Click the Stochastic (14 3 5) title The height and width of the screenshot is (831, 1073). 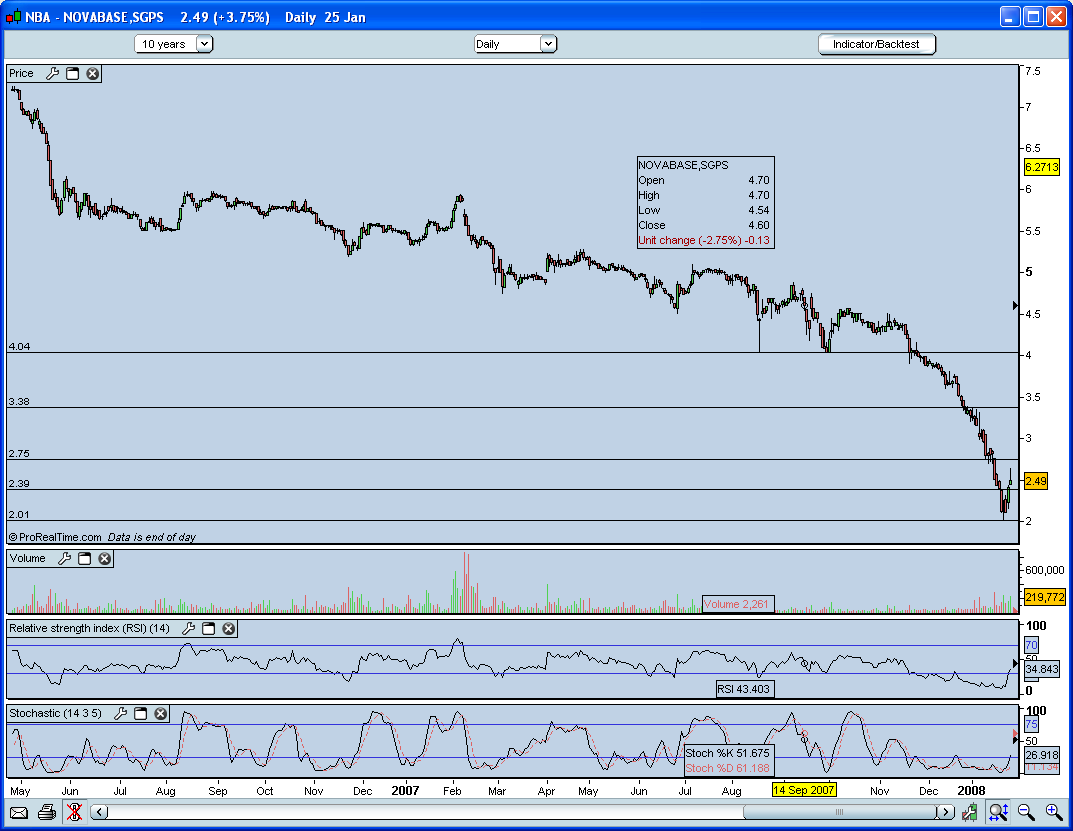pos(55,713)
